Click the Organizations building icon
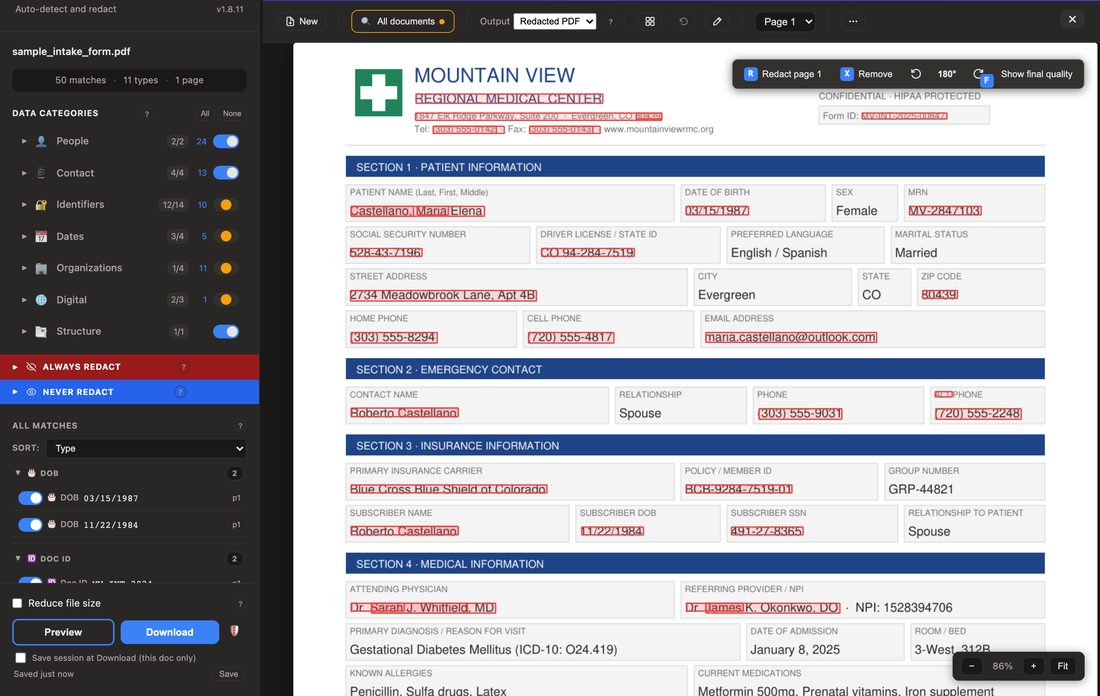 [x=41, y=268]
